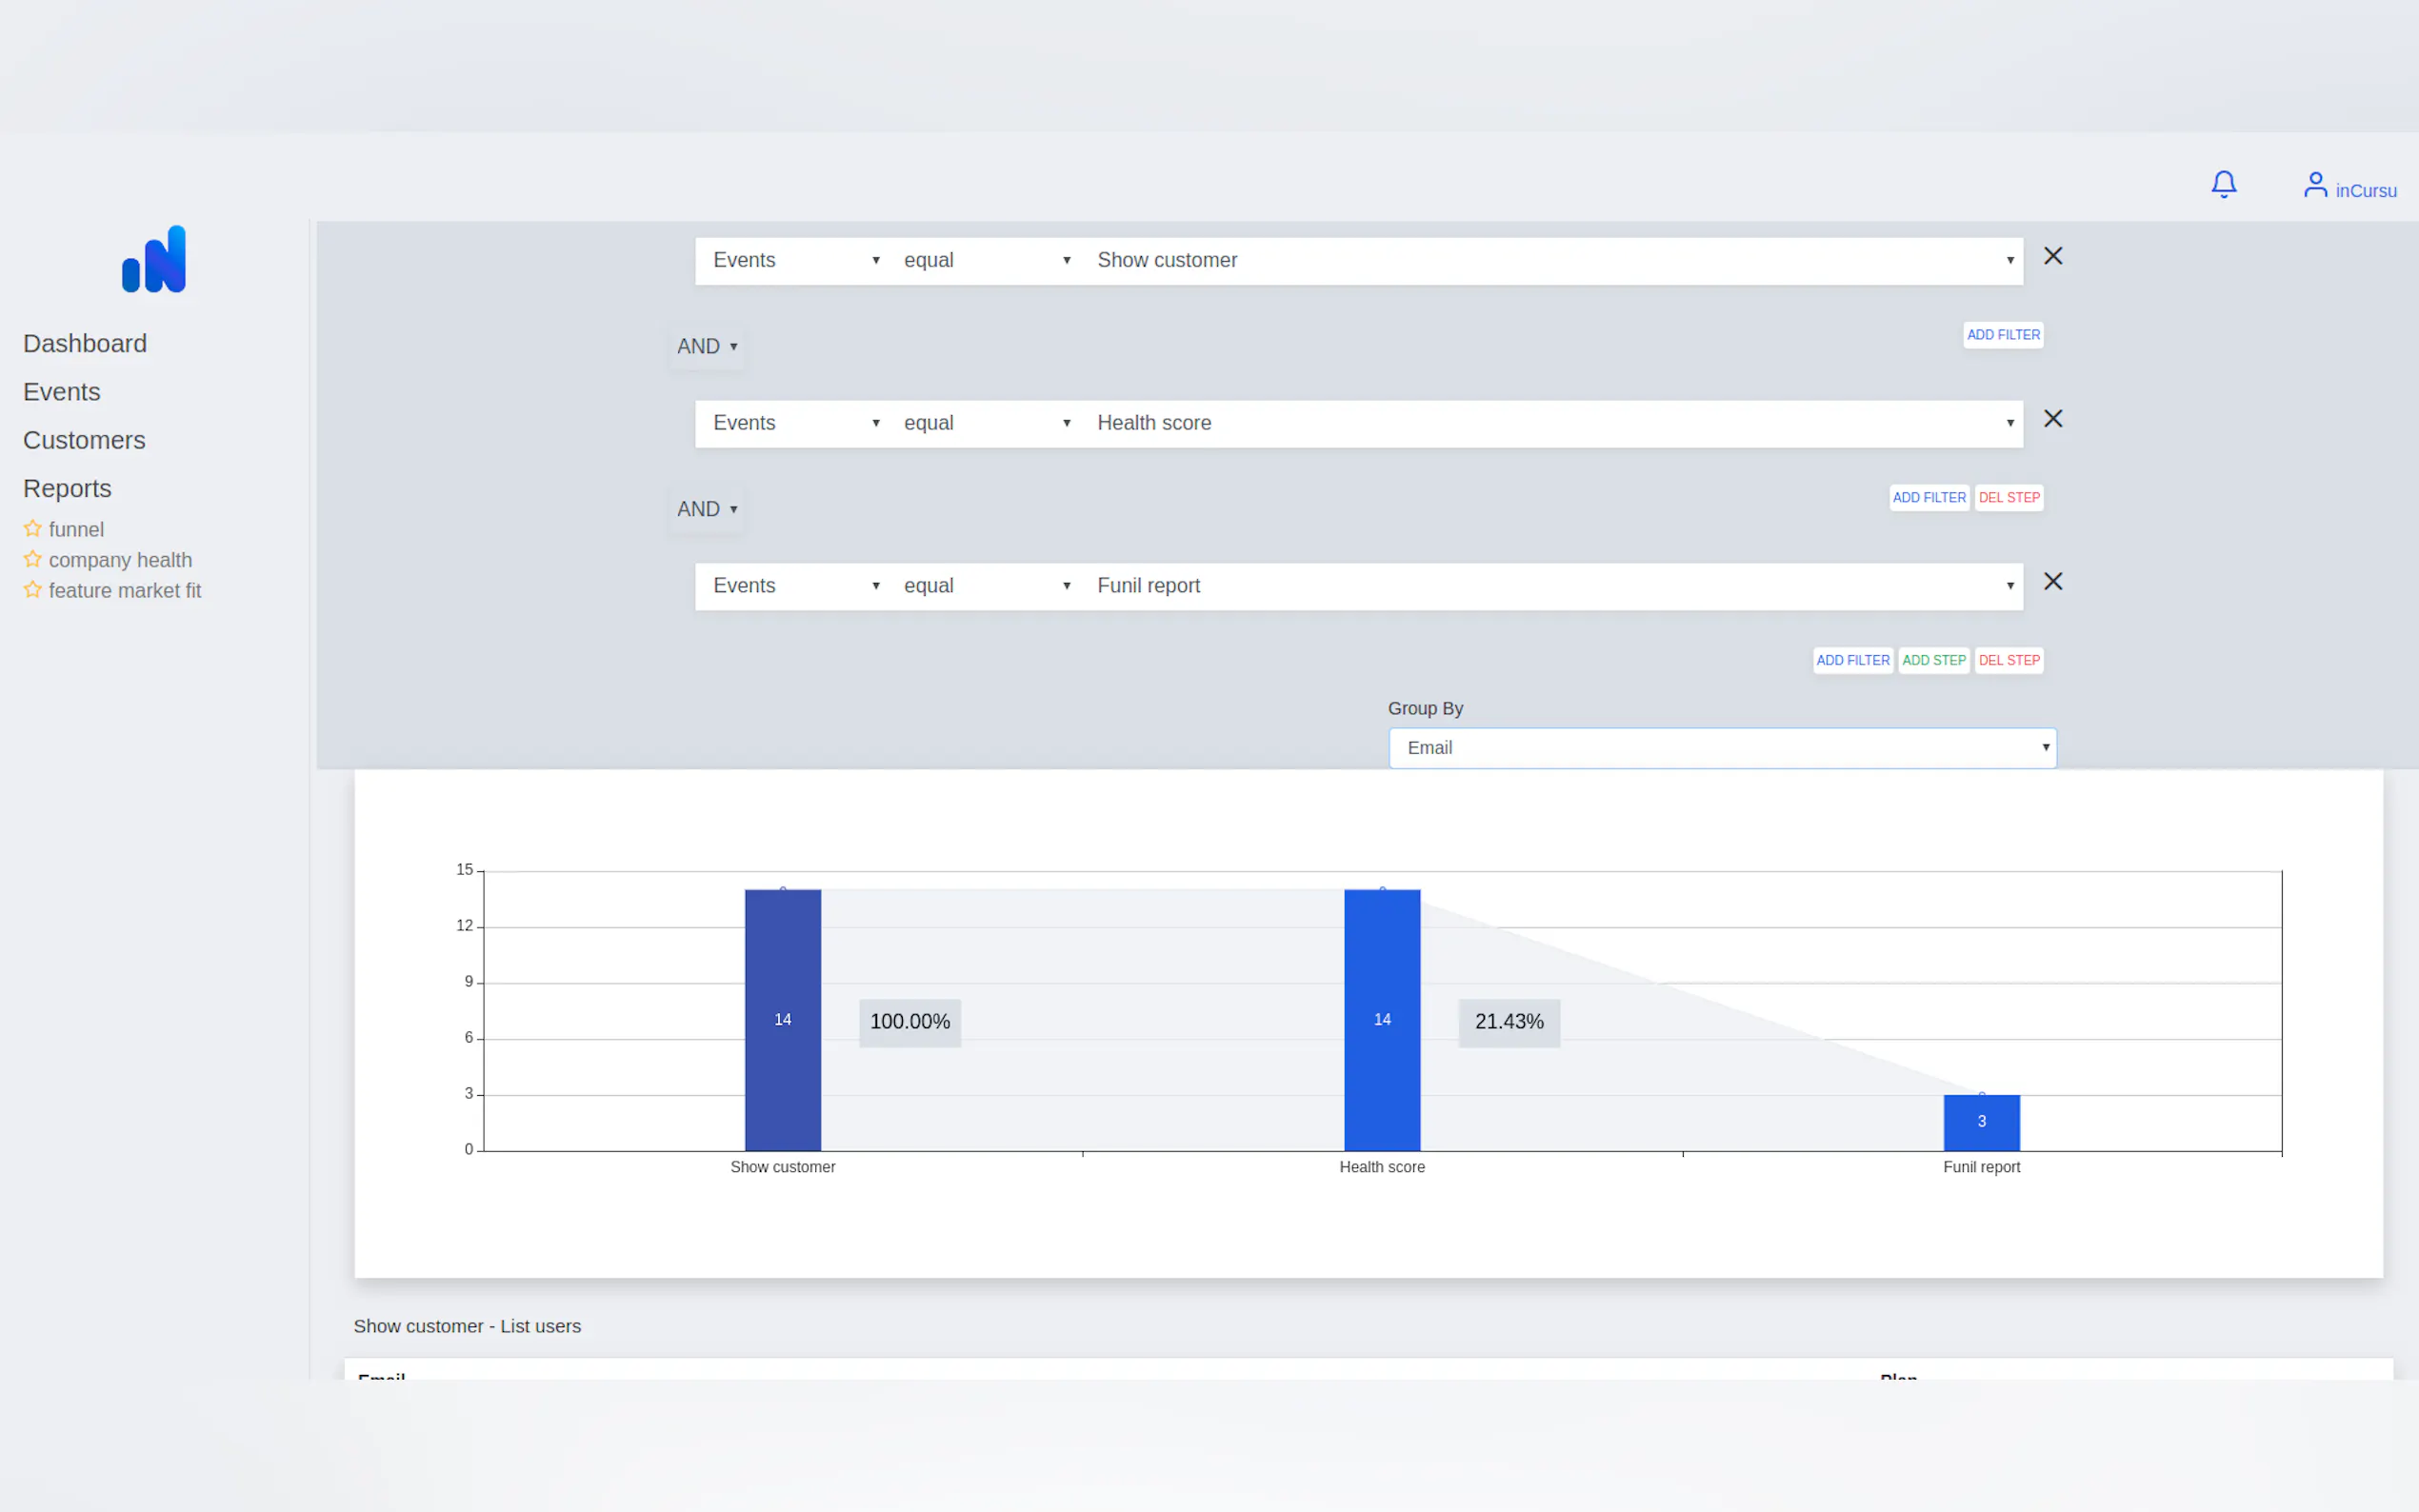Open the Customers section in sidebar
The height and width of the screenshot is (1512, 2419).
tap(84, 440)
